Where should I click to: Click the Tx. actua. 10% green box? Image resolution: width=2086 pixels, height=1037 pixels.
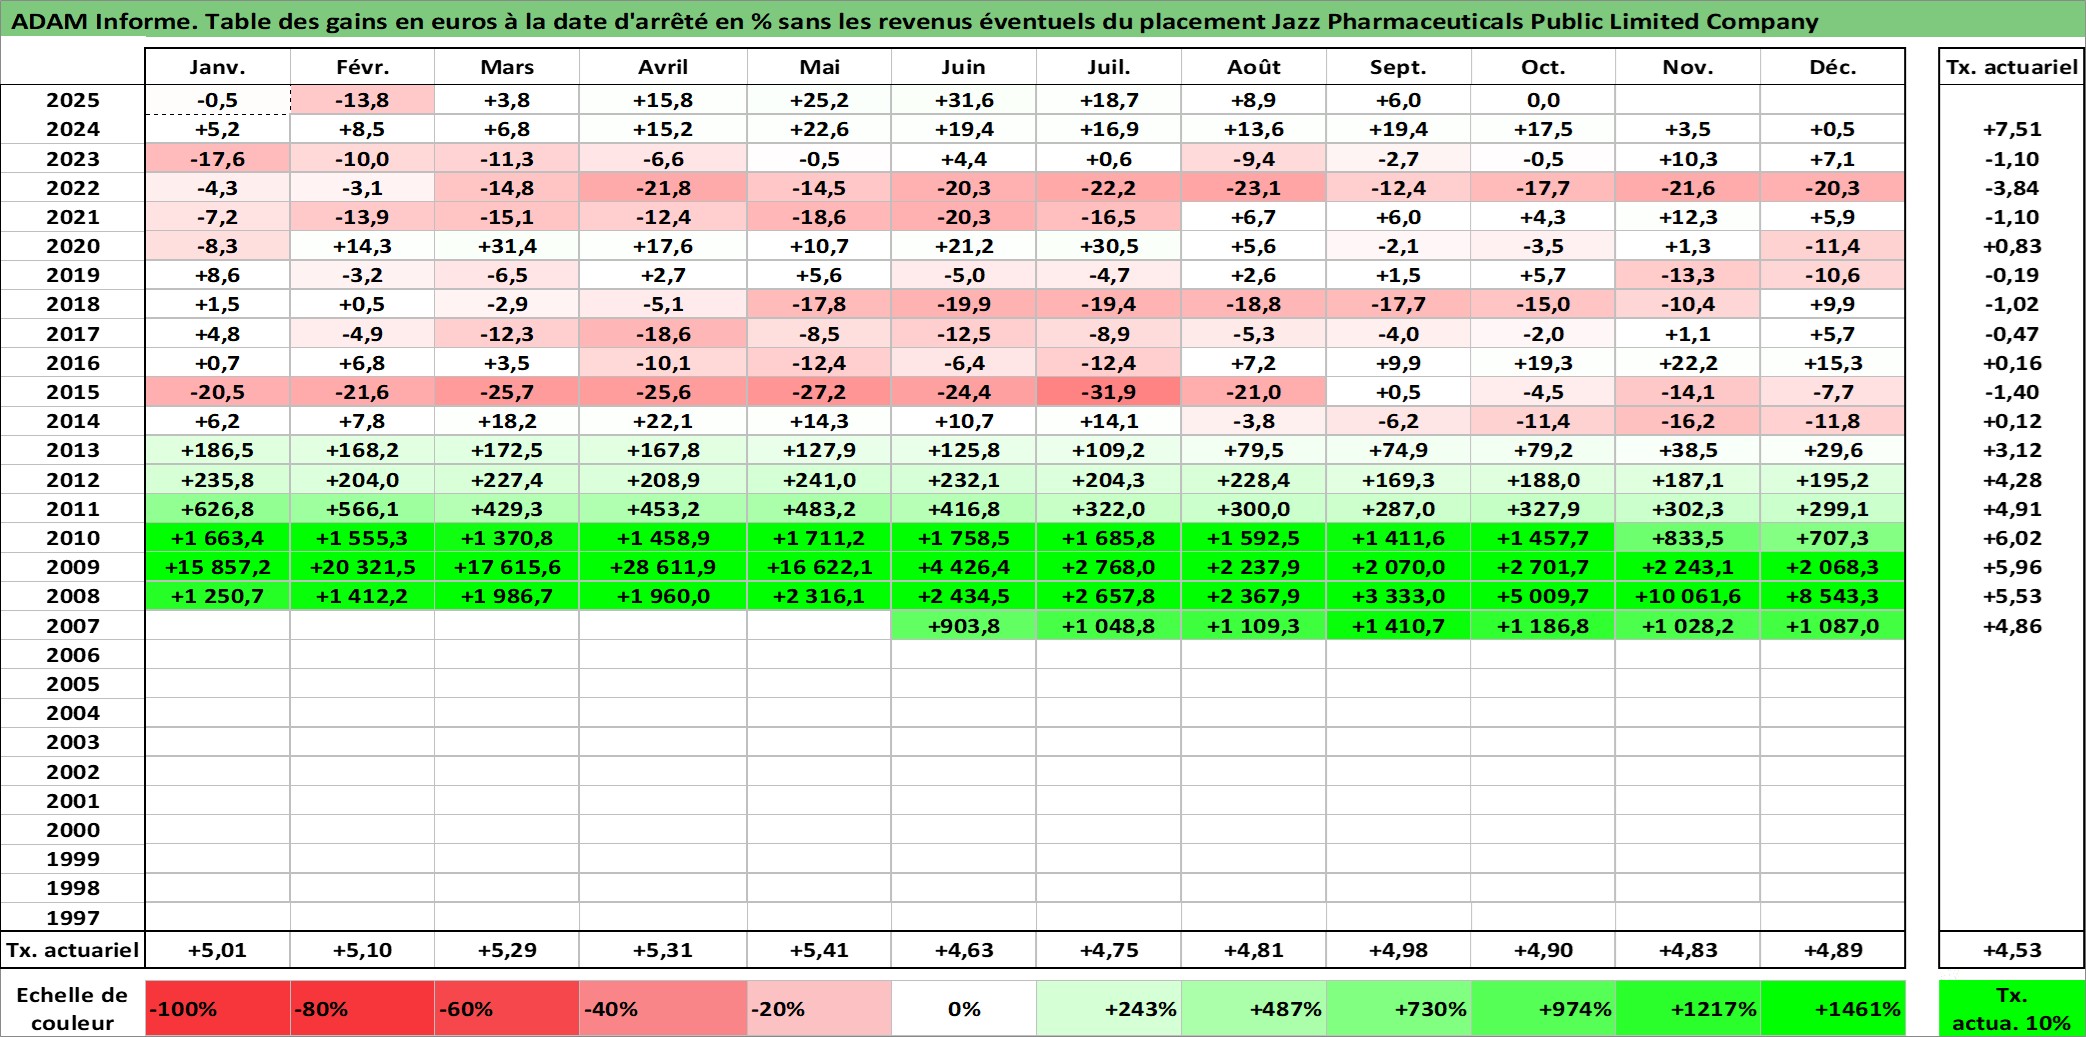pos(2012,1008)
